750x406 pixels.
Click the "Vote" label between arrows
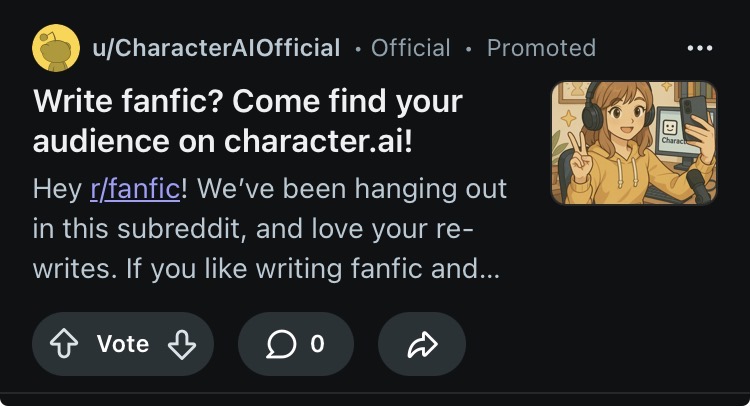point(123,345)
